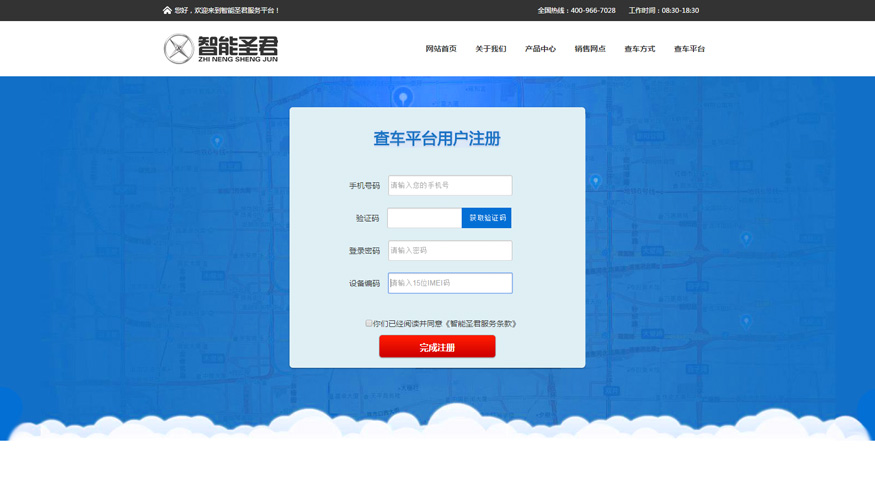
Task: Click the large map pin above the form
Action: tap(403, 97)
